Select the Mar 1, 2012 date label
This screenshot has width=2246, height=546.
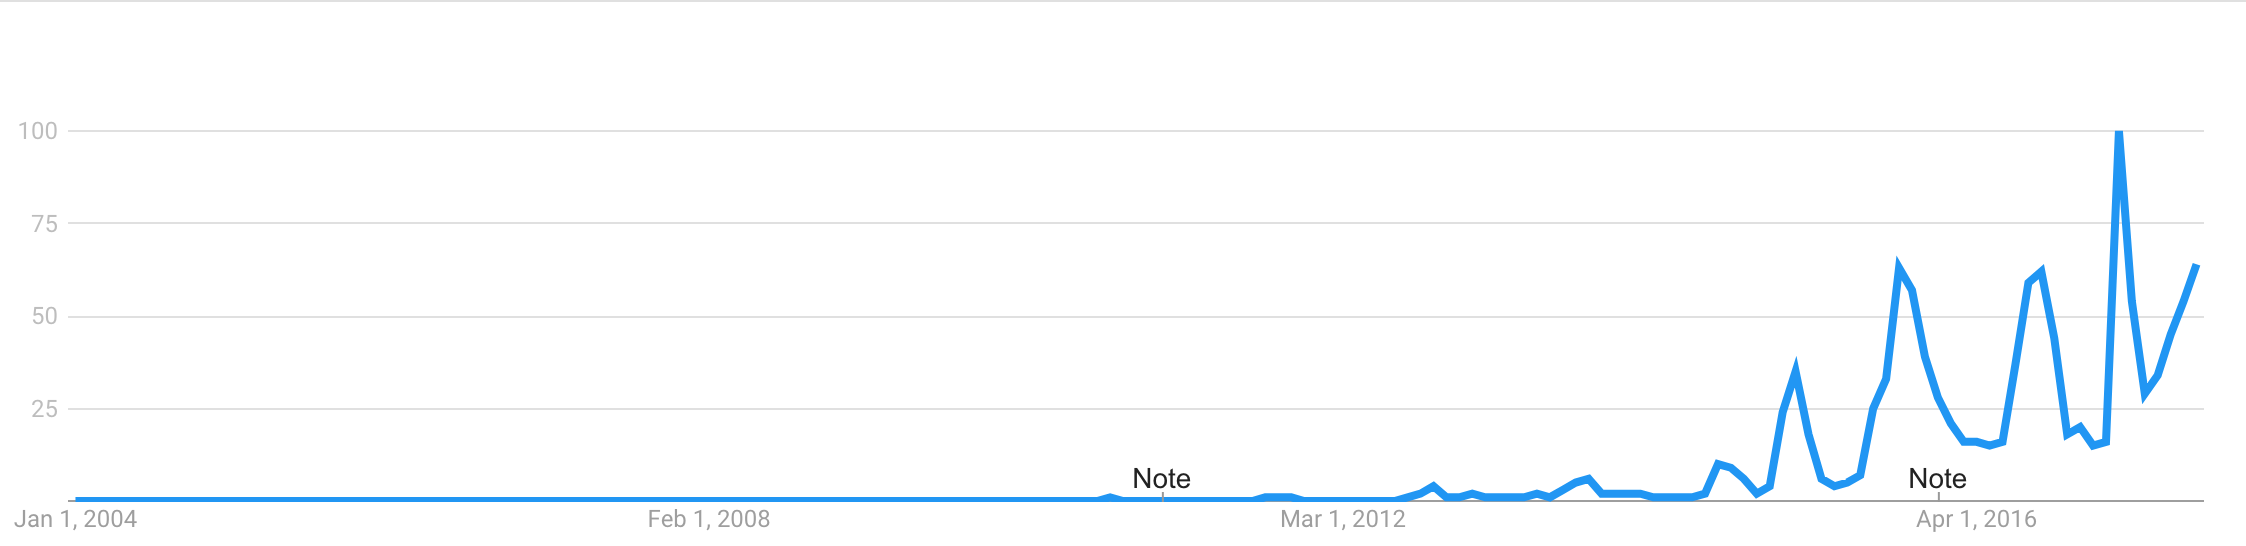click(x=1343, y=519)
